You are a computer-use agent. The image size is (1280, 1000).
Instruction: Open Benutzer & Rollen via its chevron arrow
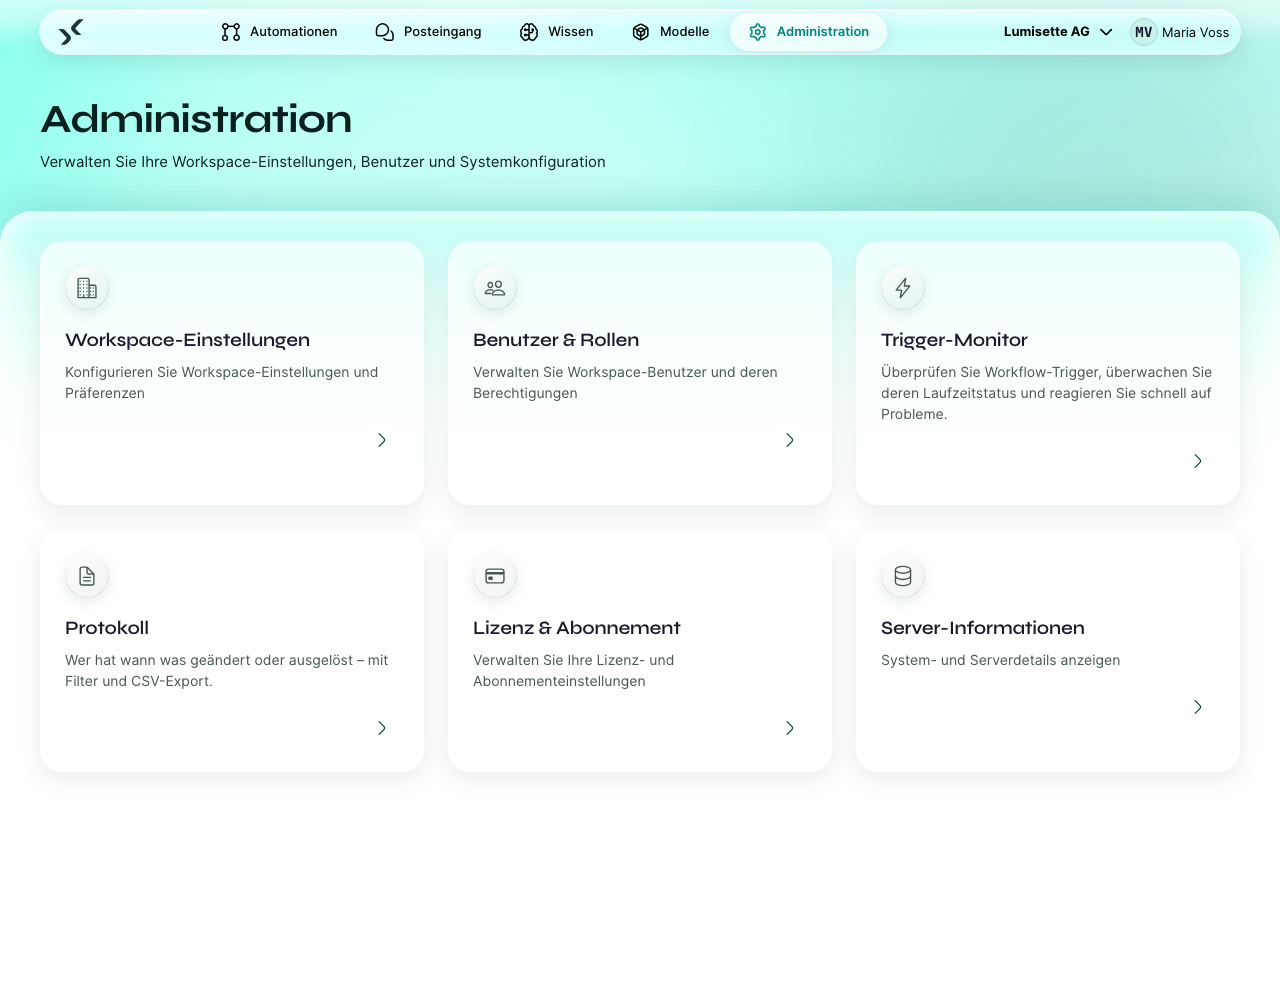click(790, 440)
